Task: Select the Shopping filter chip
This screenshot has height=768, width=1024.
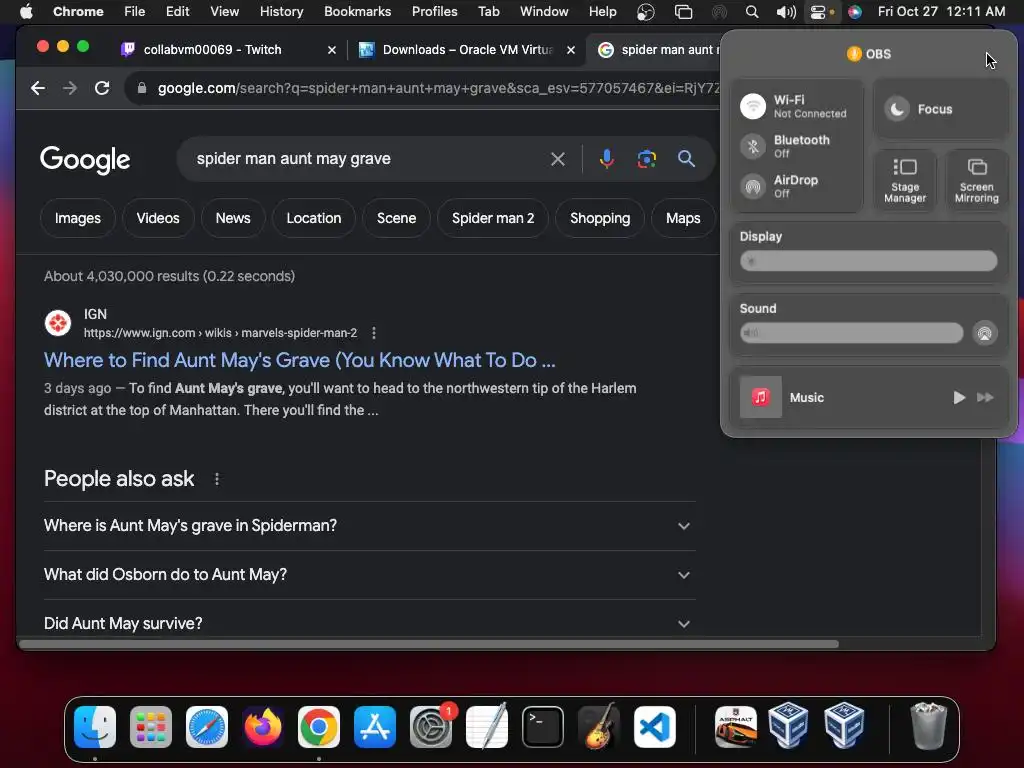Action: [x=600, y=218]
